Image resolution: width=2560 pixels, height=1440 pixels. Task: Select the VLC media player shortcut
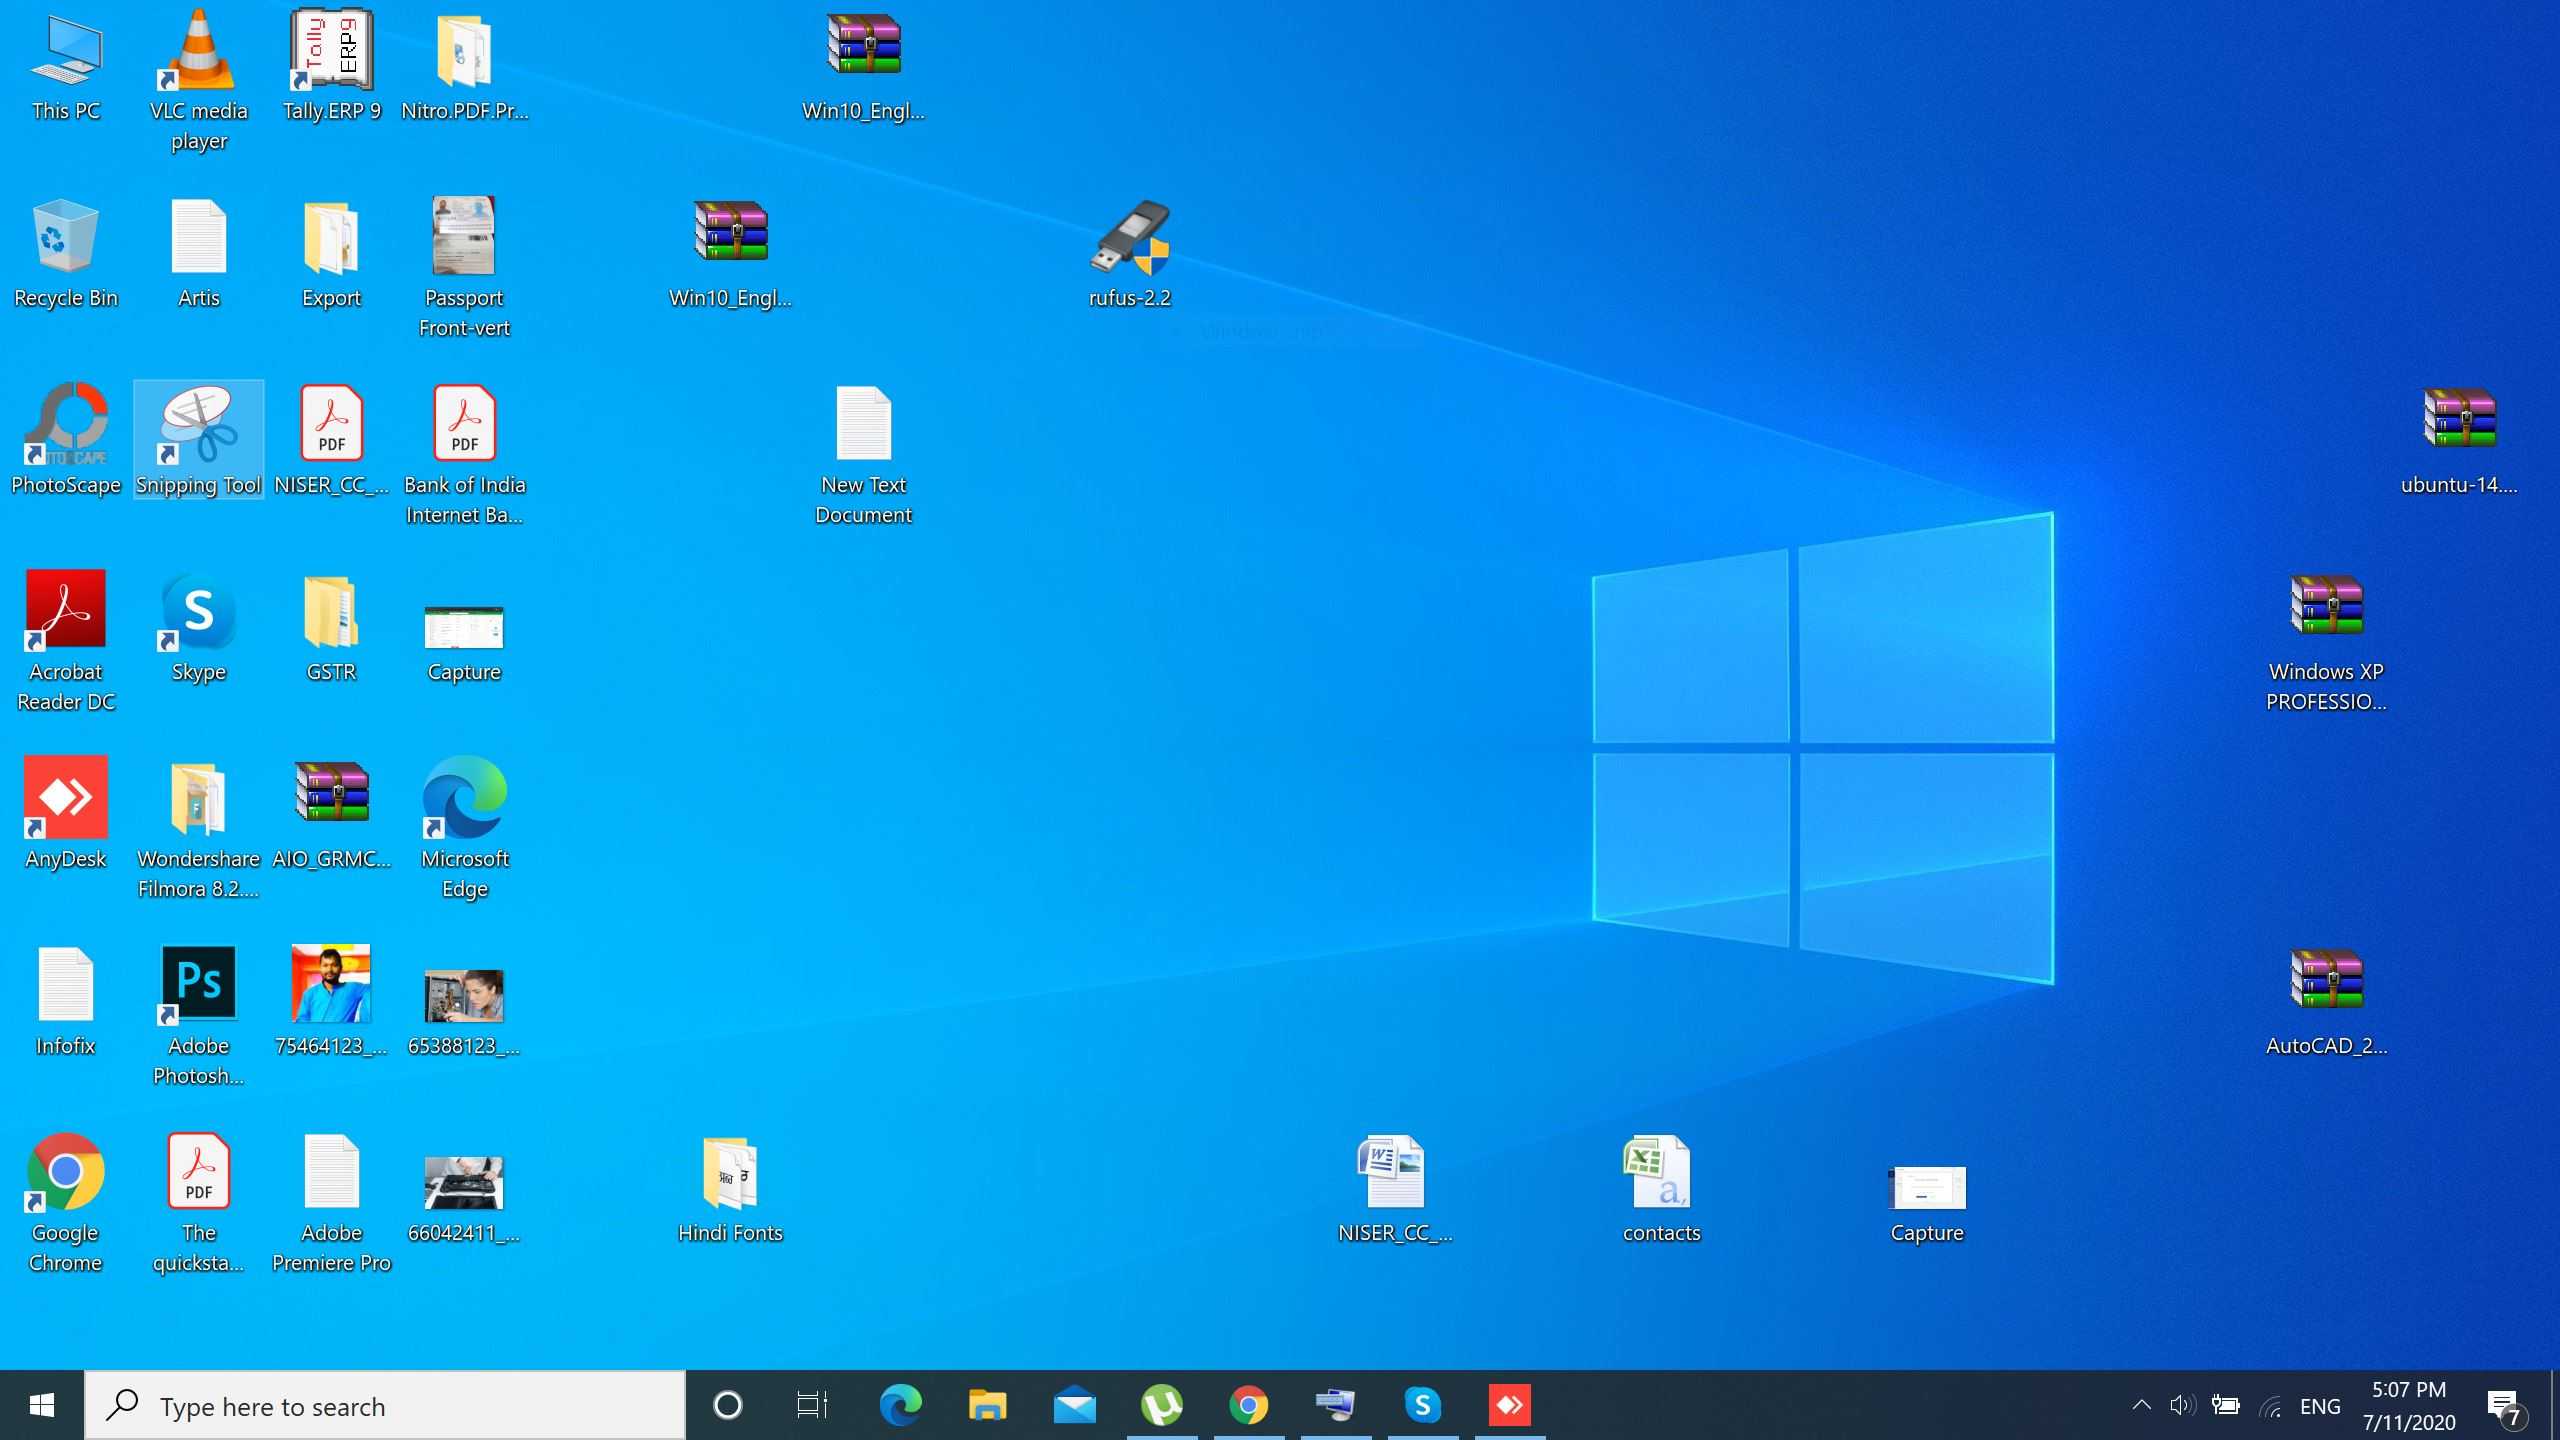pos(198,80)
